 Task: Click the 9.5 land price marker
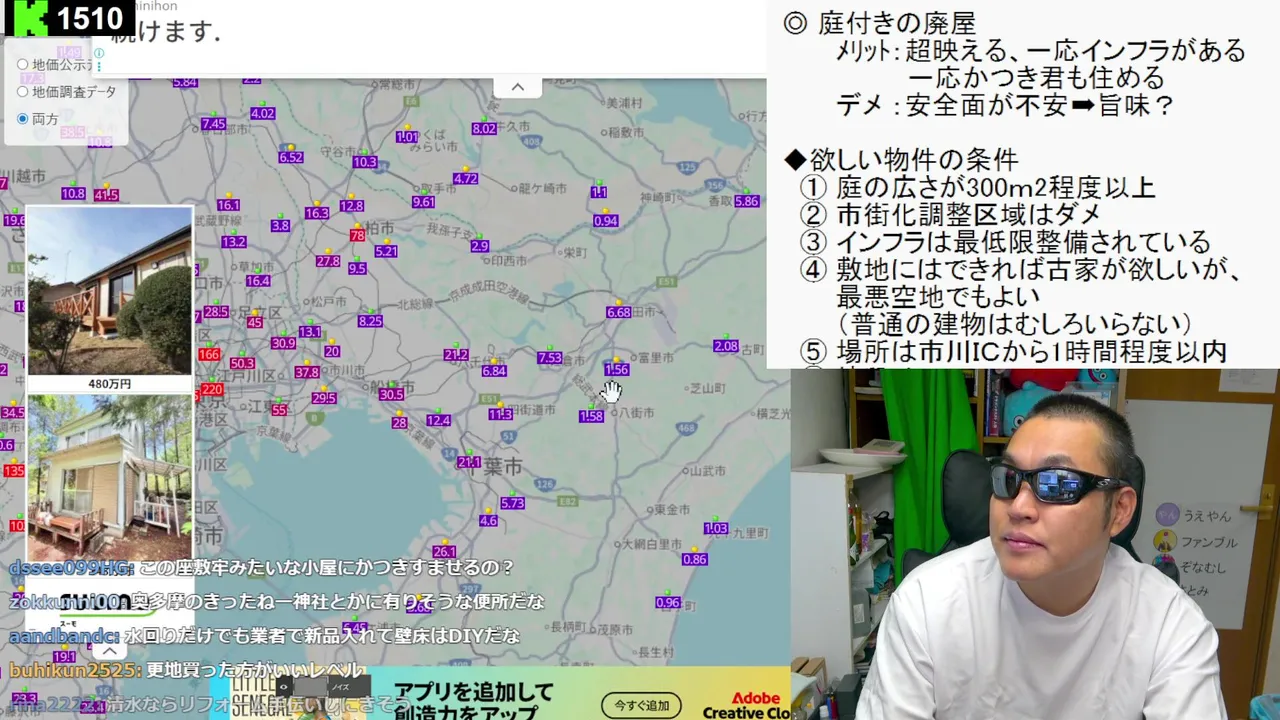click(x=357, y=269)
